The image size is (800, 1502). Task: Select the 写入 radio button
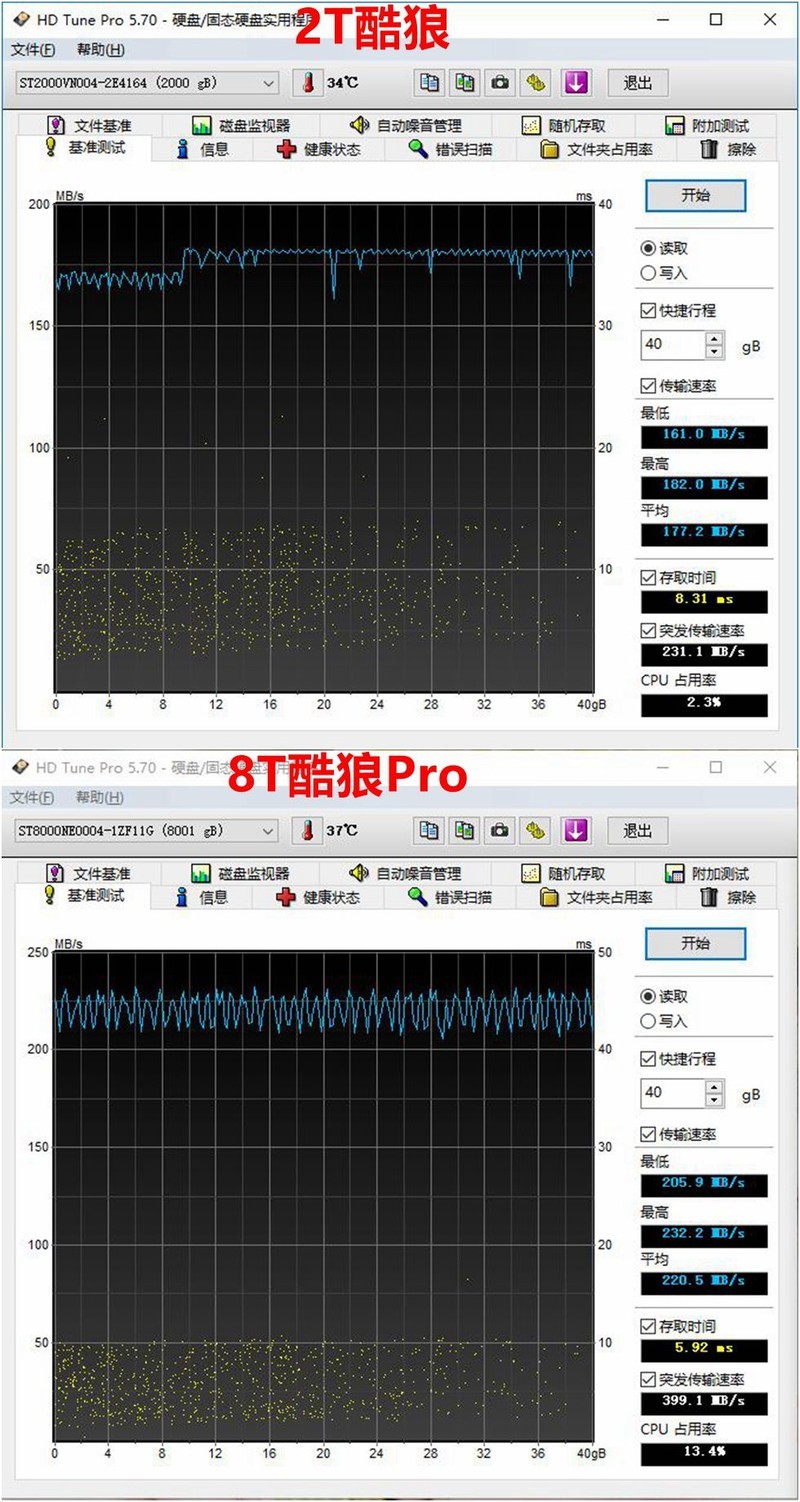tap(649, 273)
